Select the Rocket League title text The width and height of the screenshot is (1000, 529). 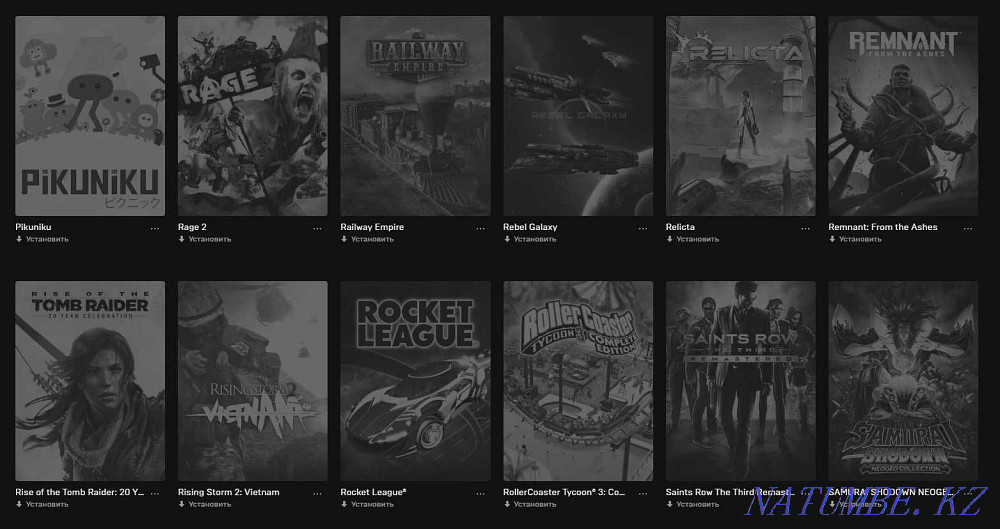tap(373, 492)
